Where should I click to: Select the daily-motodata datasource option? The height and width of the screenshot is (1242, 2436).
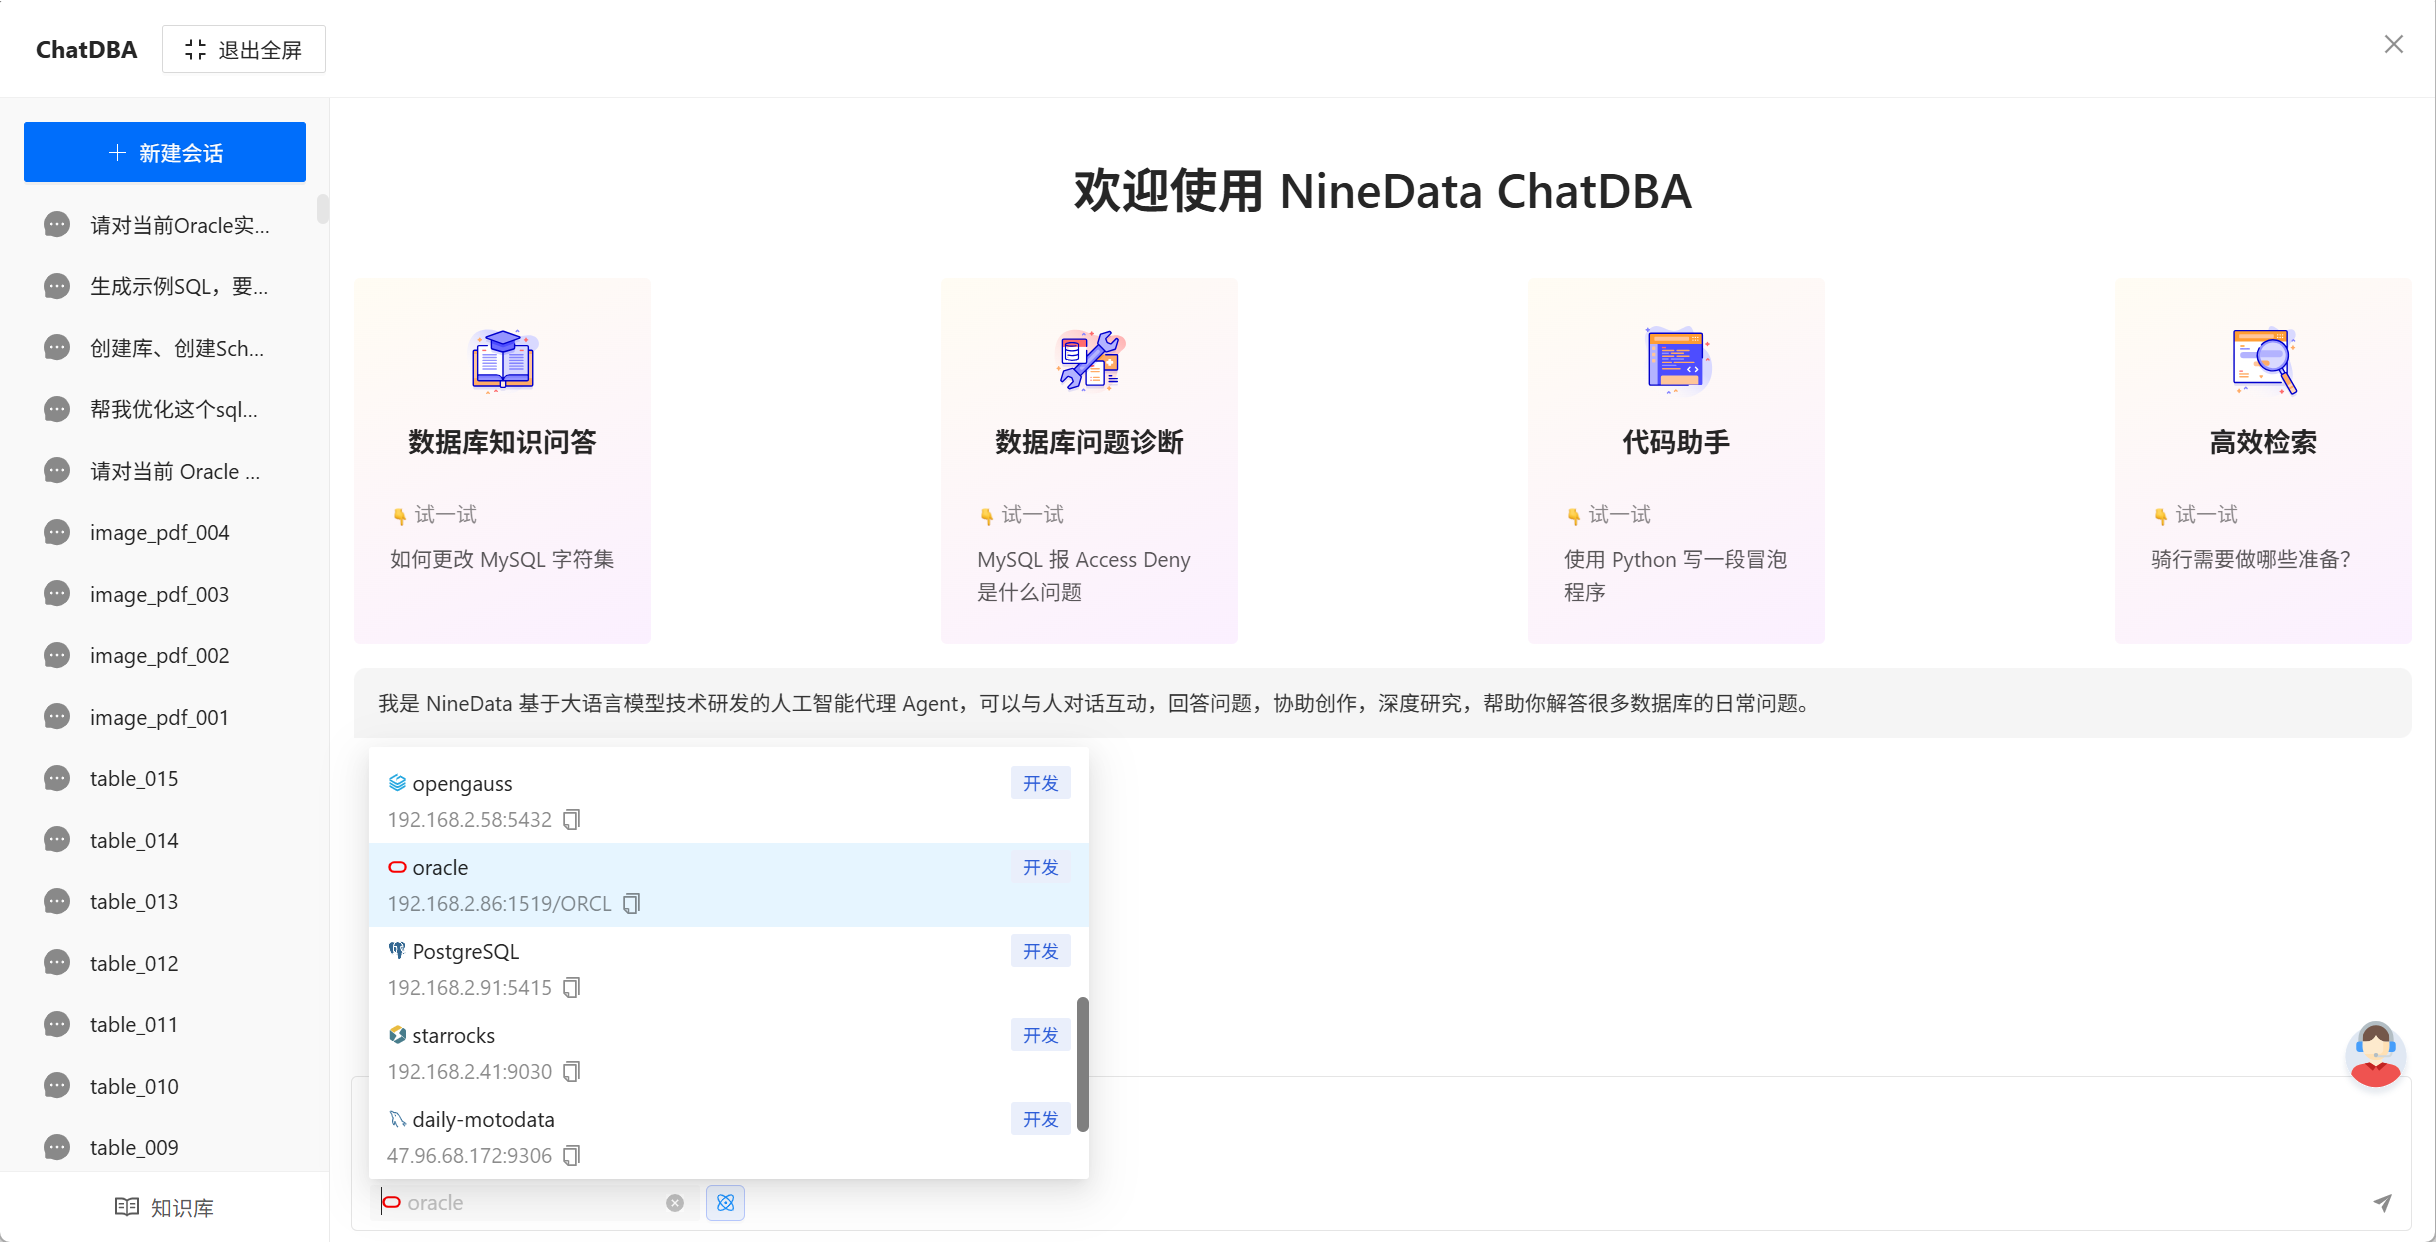(x=728, y=1137)
